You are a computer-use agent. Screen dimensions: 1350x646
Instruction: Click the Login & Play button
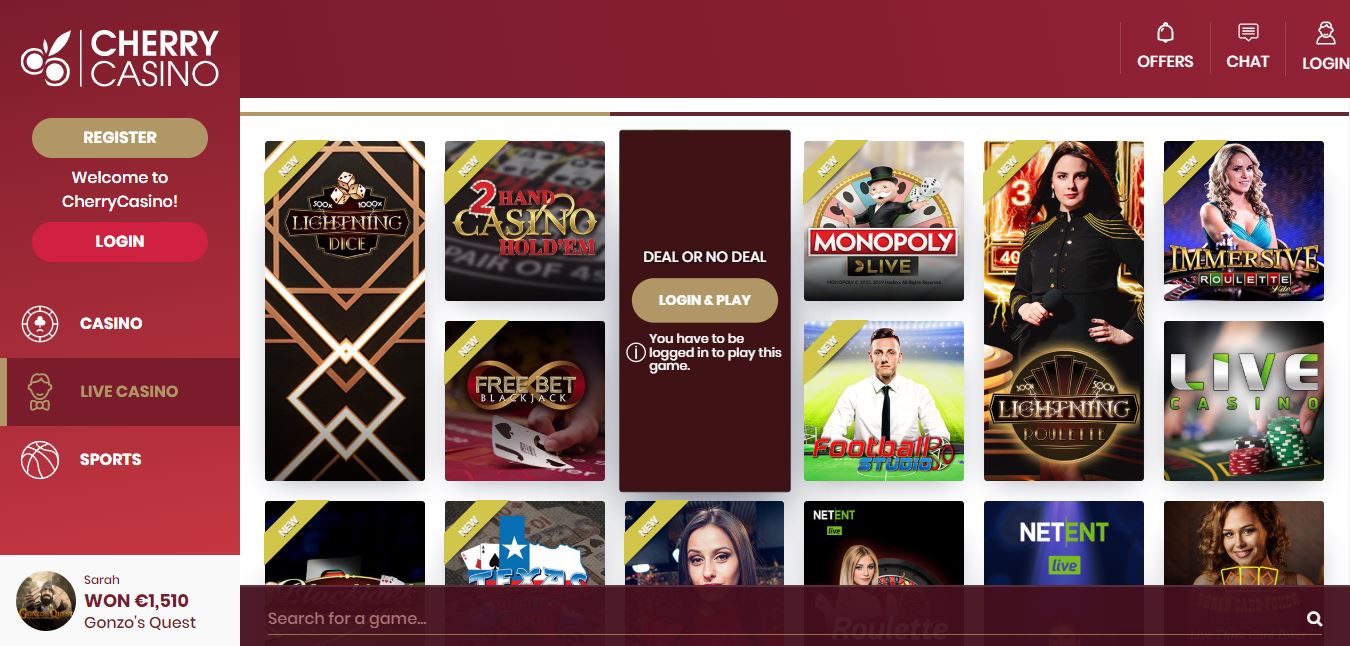pyautogui.click(x=705, y=300)
